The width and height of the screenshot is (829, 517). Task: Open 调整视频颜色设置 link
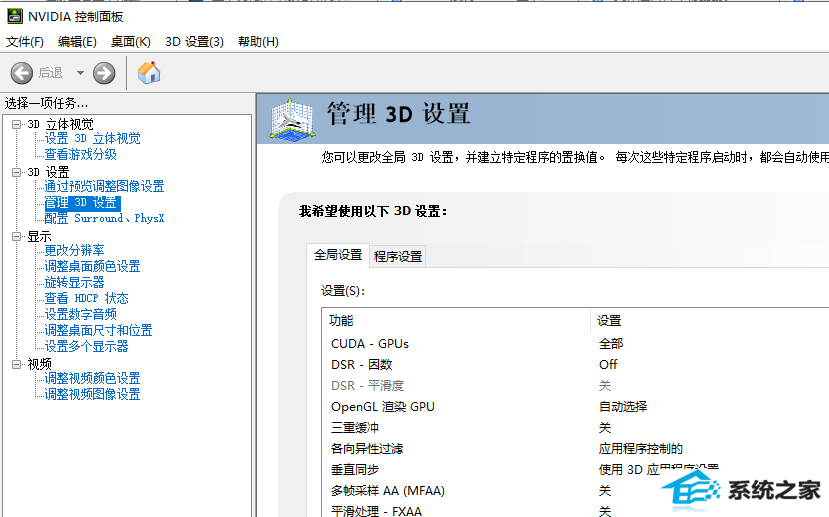[x=93, y=378]
